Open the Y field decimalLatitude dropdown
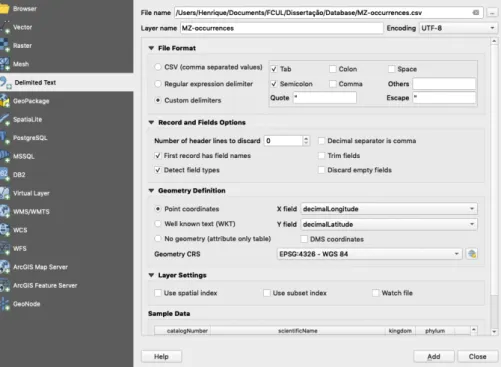The height and width of the screenshot is (367, 501). tap(389, 224)
